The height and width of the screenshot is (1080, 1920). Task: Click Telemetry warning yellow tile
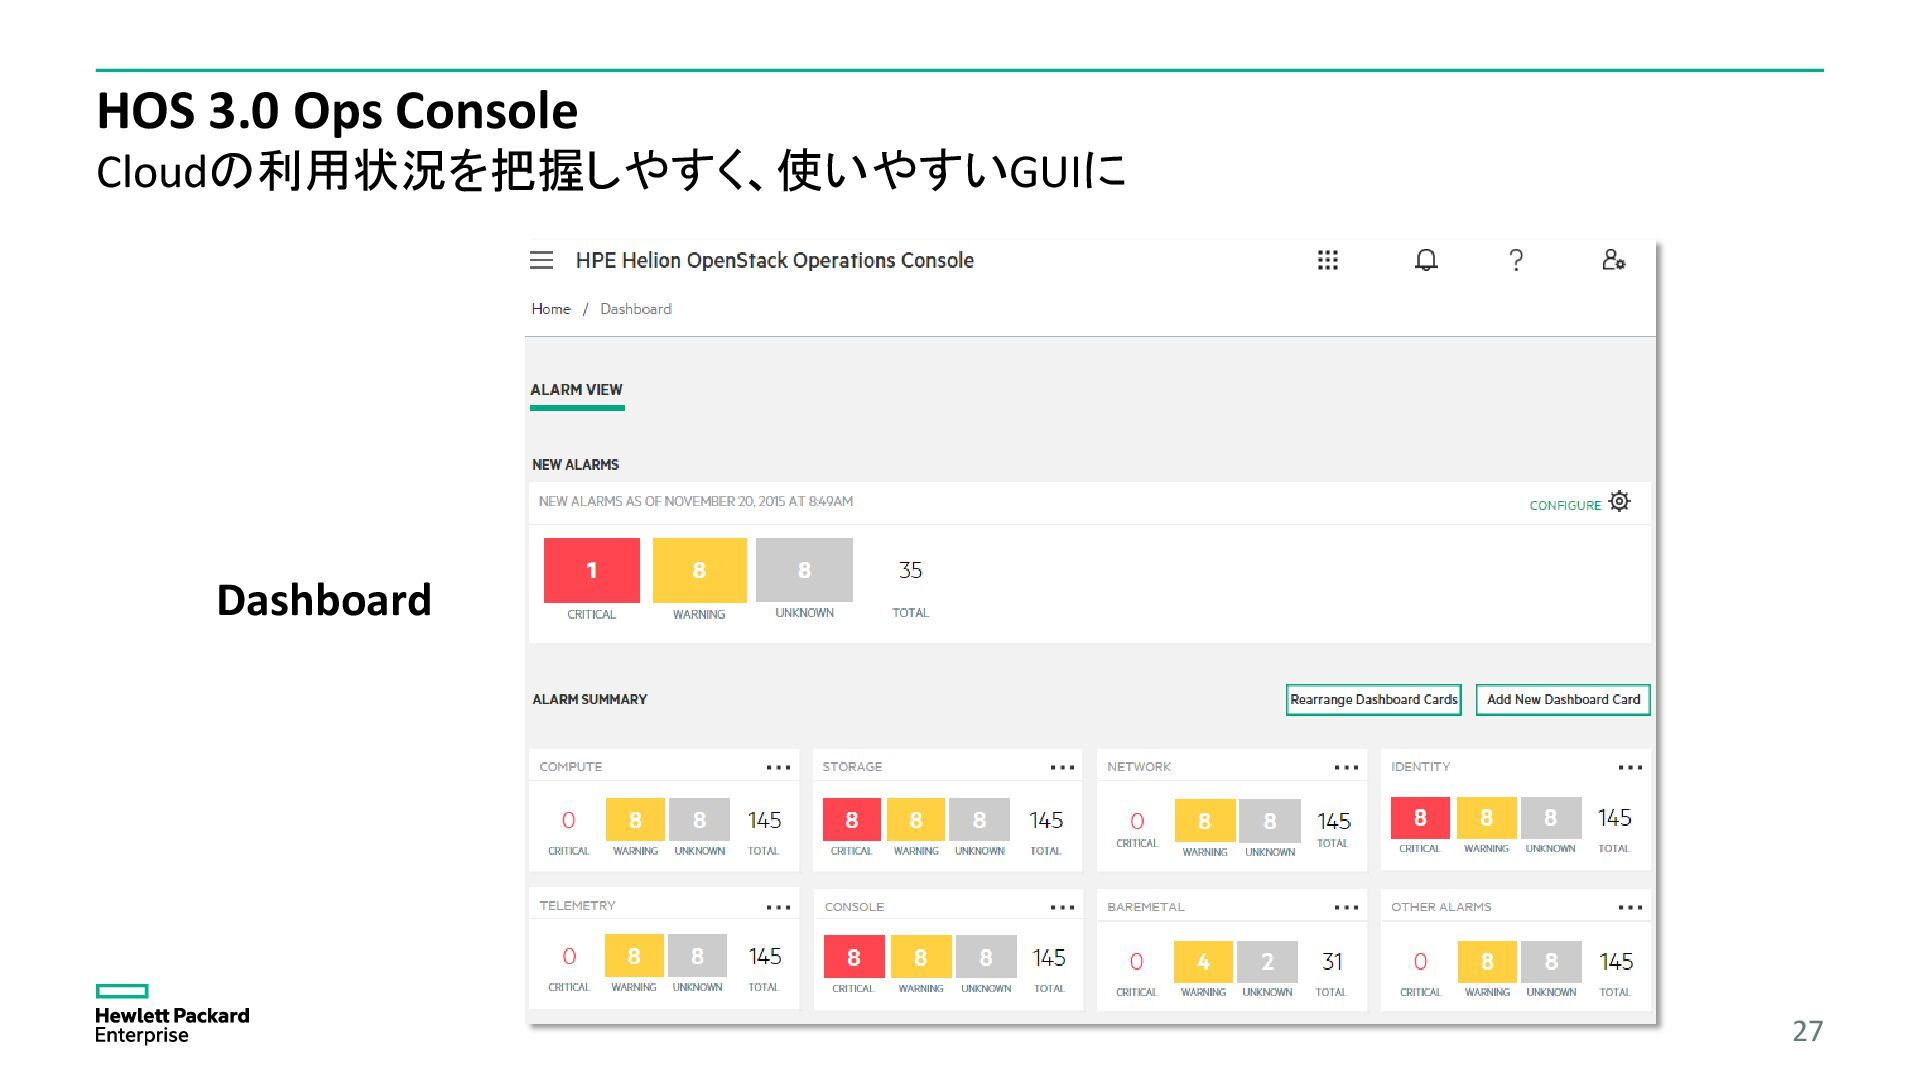point(634,956)
